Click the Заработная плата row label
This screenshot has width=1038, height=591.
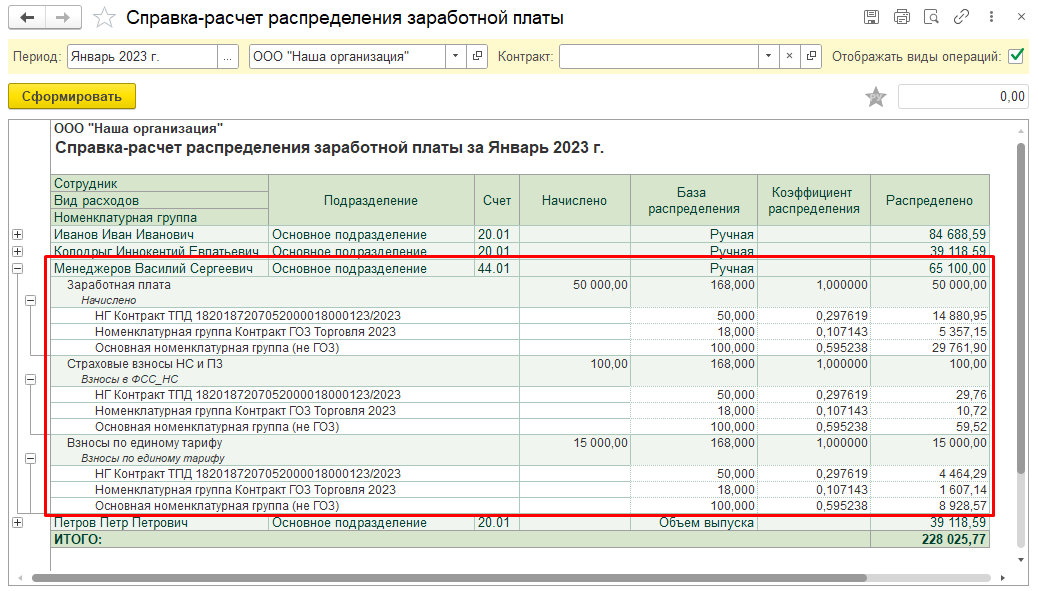(x=118, y=285)
